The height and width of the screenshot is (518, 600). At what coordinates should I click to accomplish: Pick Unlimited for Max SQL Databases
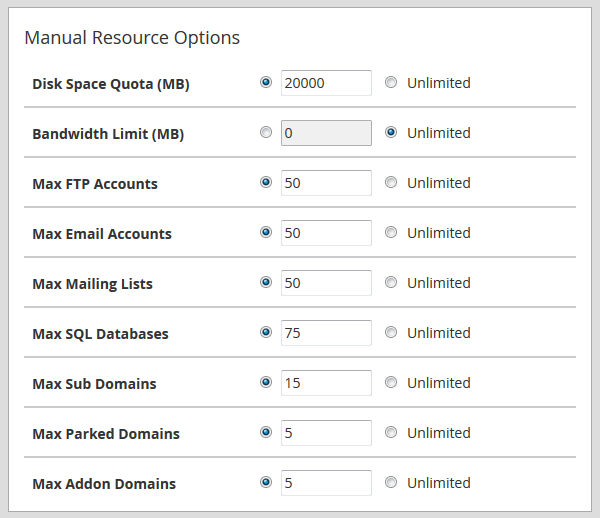tap(391, 332)
